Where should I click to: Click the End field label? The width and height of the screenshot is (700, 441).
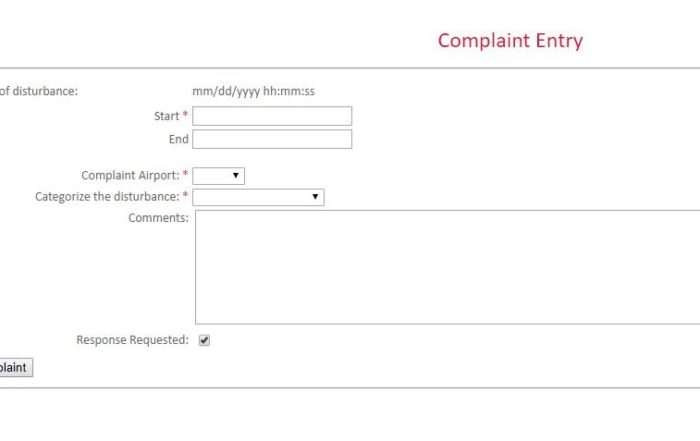[x=178, y=139]
